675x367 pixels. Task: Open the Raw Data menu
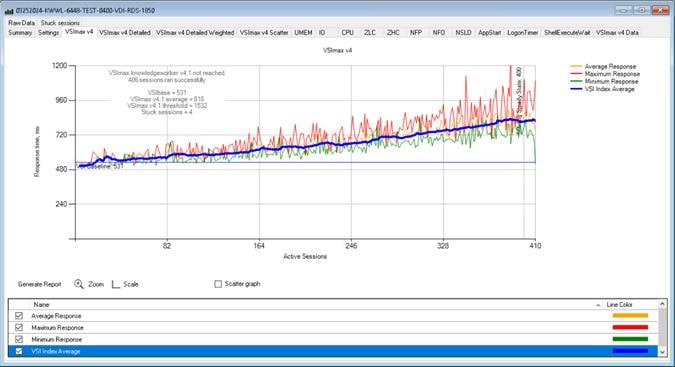tap(22, 23)
